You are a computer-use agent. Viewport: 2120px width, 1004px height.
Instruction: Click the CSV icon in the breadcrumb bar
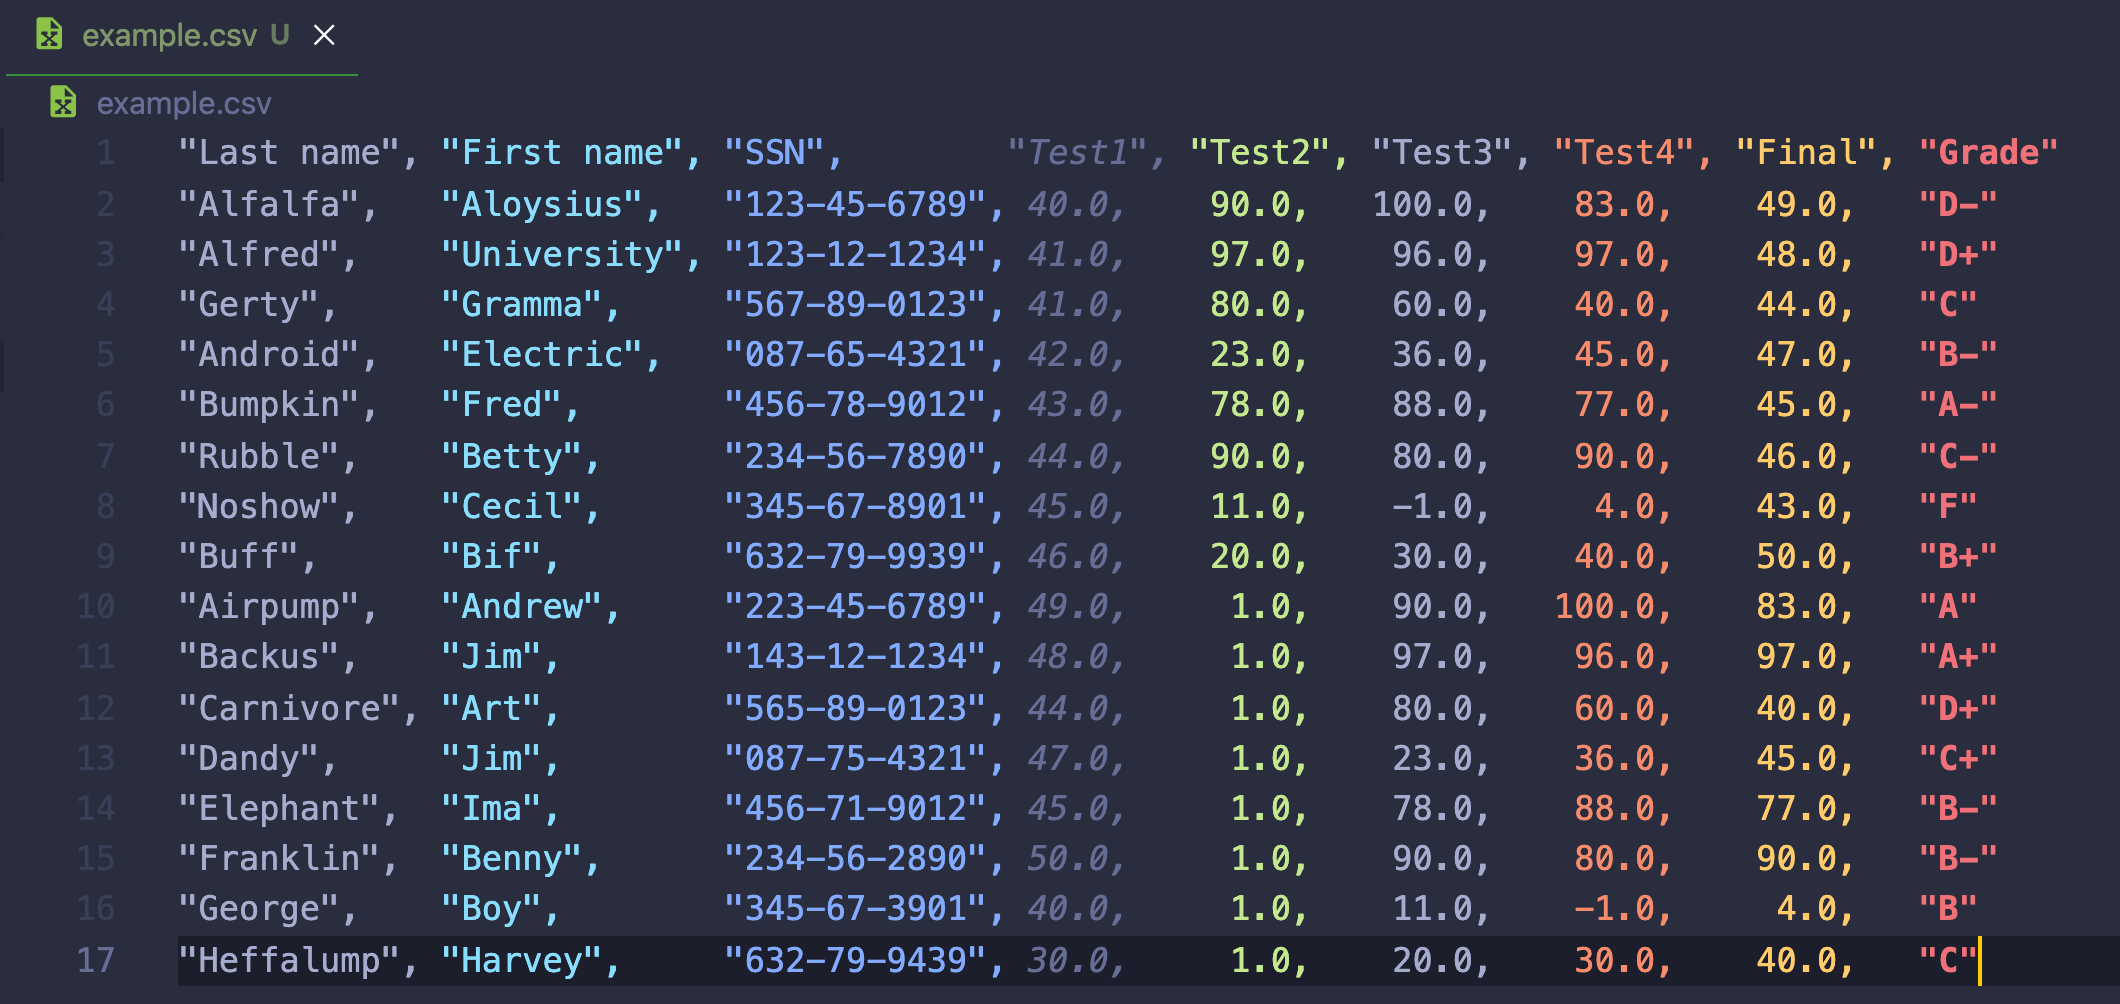click(64, 101)
